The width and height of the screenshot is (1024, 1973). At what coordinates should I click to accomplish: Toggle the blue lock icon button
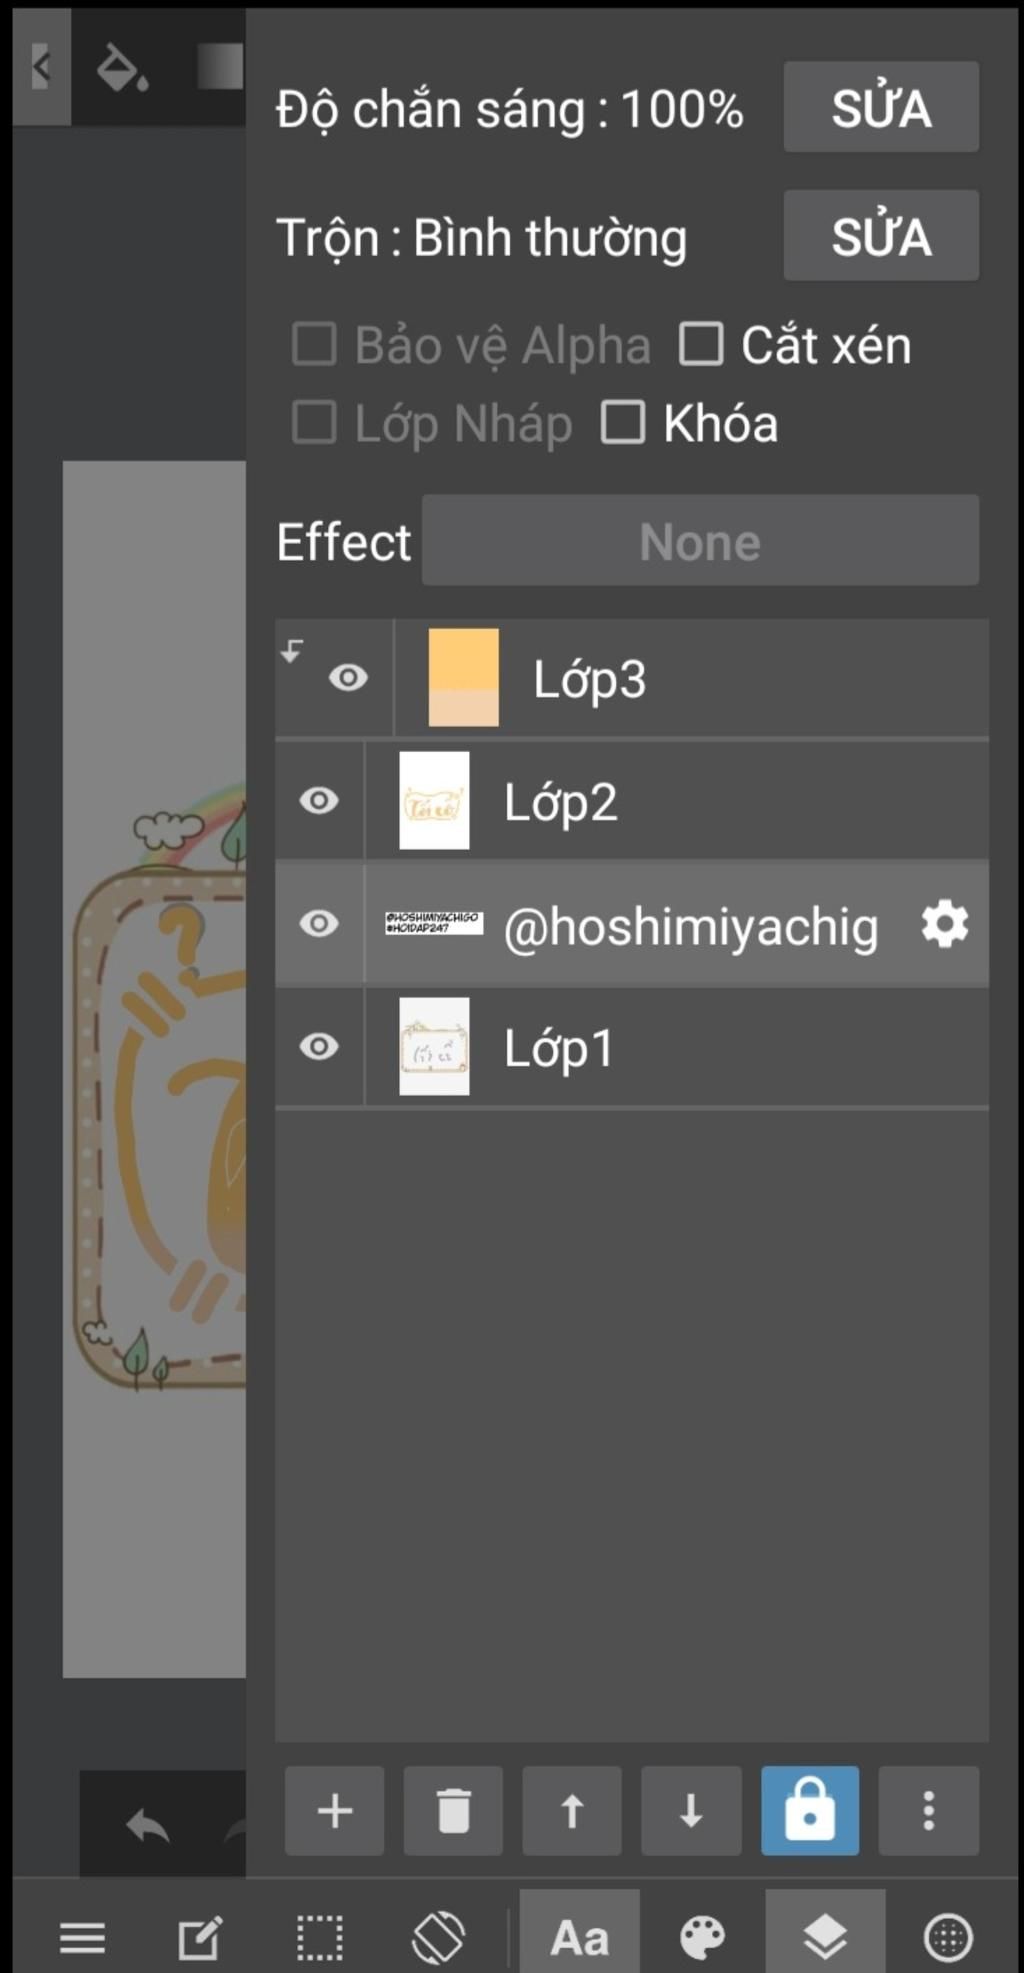810,1810
